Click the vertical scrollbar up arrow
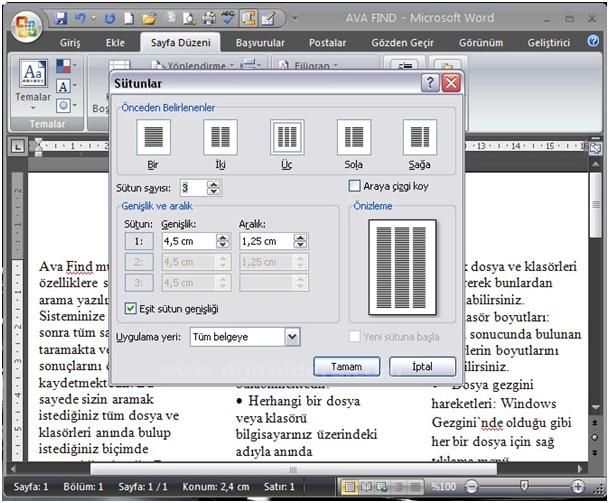Viewport: 609px width, 503px height. [x=595, y=164]
